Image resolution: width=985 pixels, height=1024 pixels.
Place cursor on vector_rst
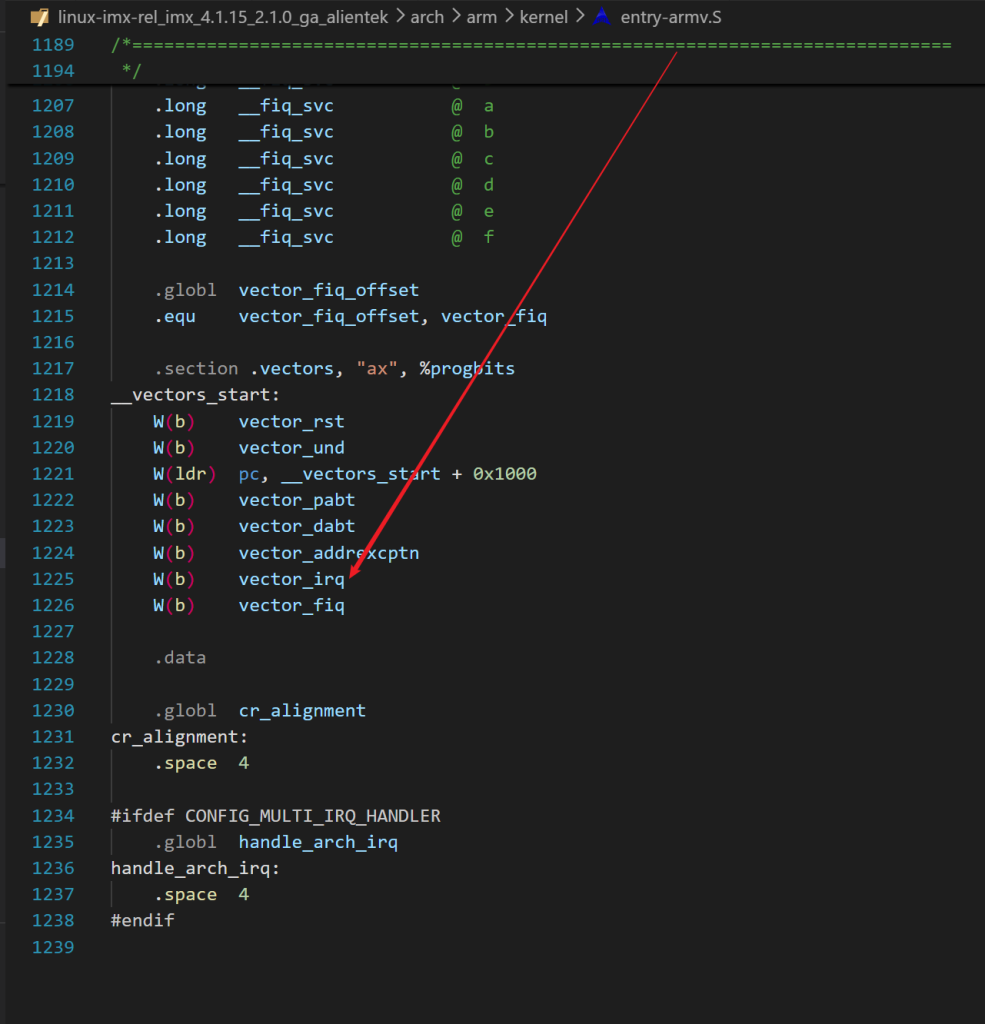[291, 422]
